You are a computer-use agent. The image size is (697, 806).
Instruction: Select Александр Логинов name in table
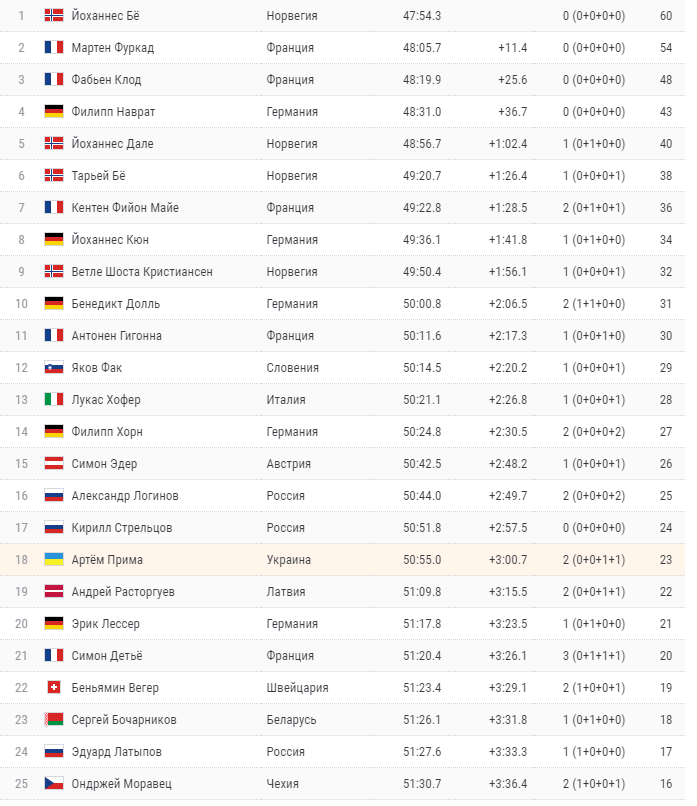[x=125, y=496]
